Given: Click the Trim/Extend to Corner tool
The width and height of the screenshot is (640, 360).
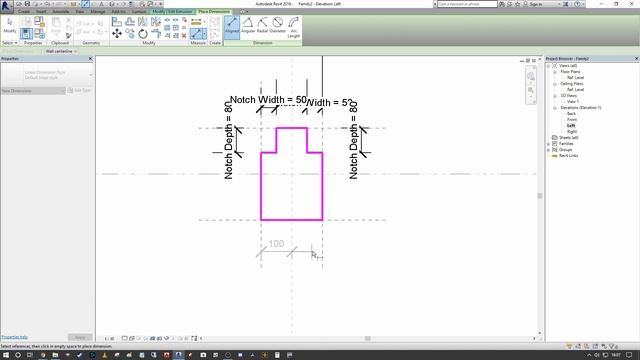Looking at the screenshot, I should (156, 33).
